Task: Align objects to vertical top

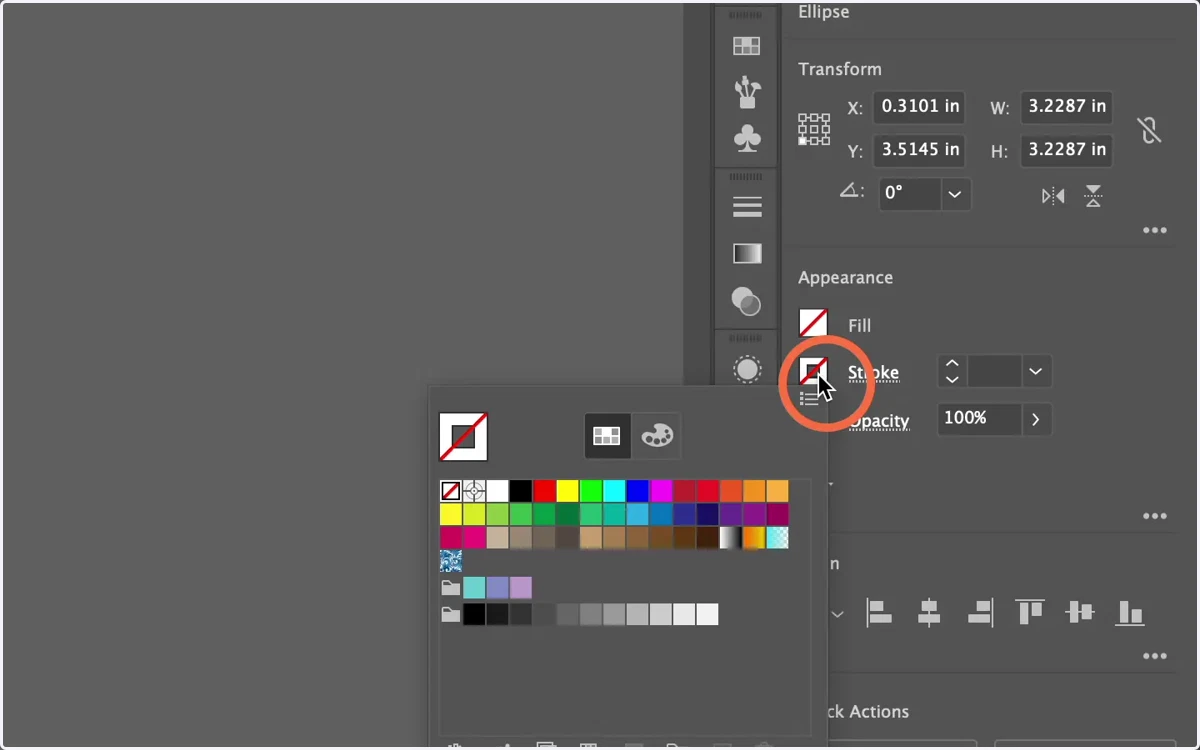Action: (x=1030, y=612)
